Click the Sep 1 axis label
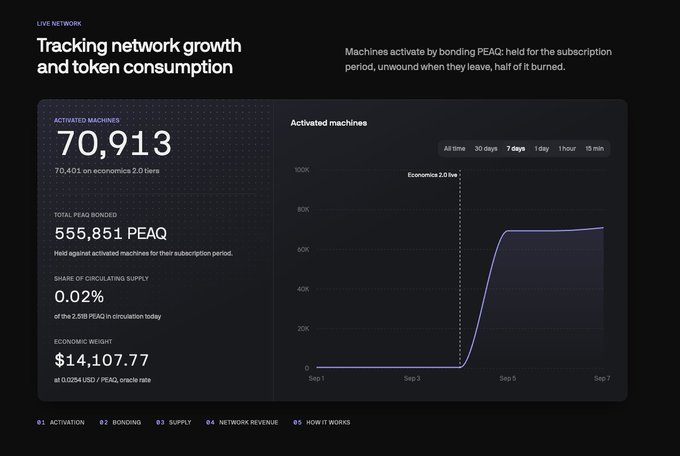Screen dimensions: 680x456 (x=316, y=378)
